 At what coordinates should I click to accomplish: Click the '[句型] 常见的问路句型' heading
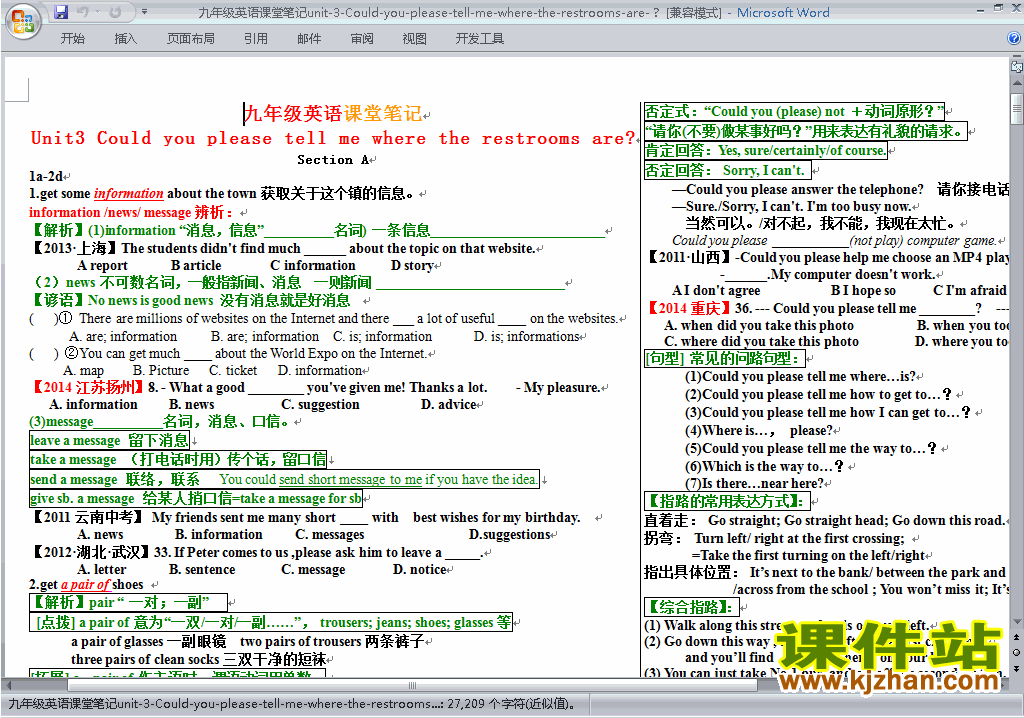coord(724,359)
